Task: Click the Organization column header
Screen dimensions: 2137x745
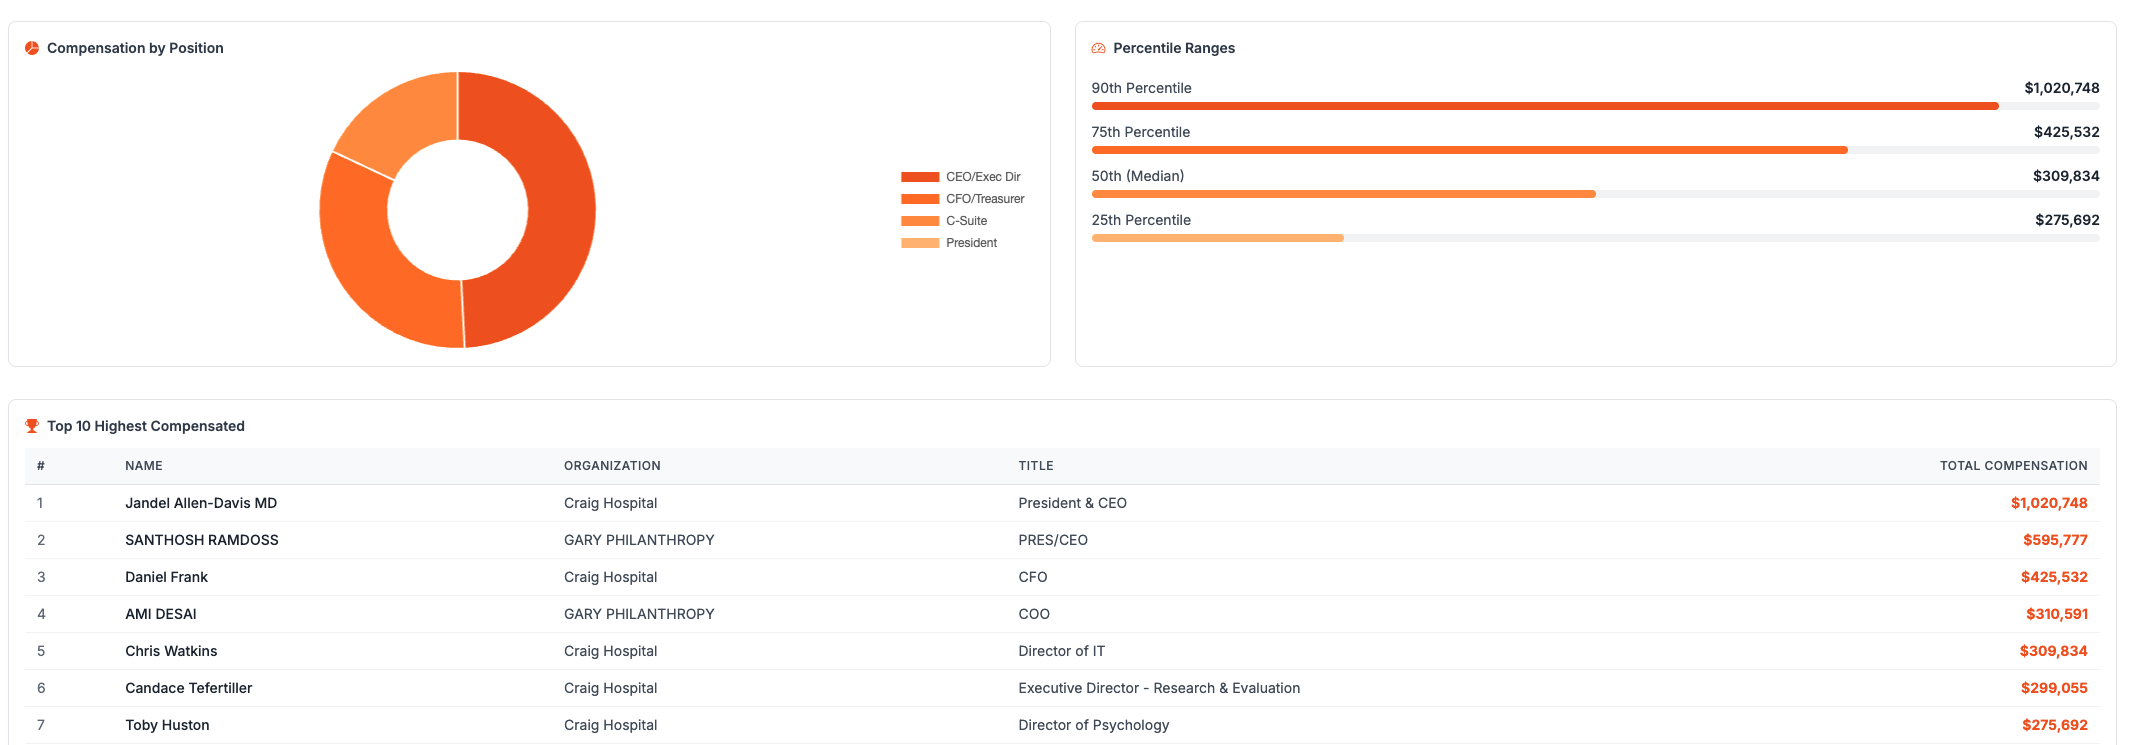Action: pyautogui.click(x=612, y=466)
